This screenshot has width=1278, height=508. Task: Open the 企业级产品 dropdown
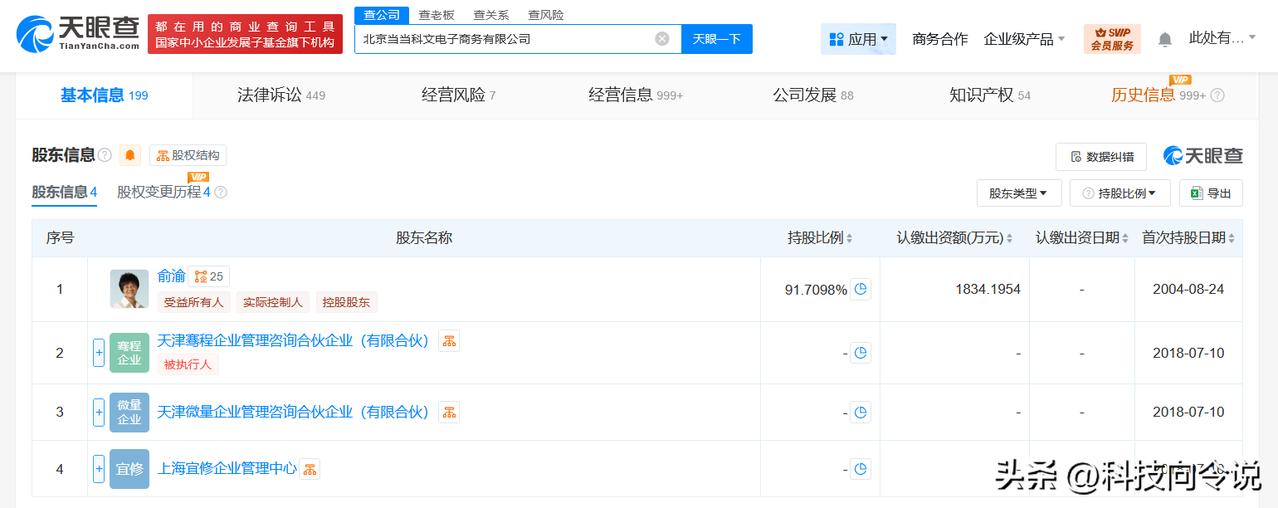[1025, 39]
